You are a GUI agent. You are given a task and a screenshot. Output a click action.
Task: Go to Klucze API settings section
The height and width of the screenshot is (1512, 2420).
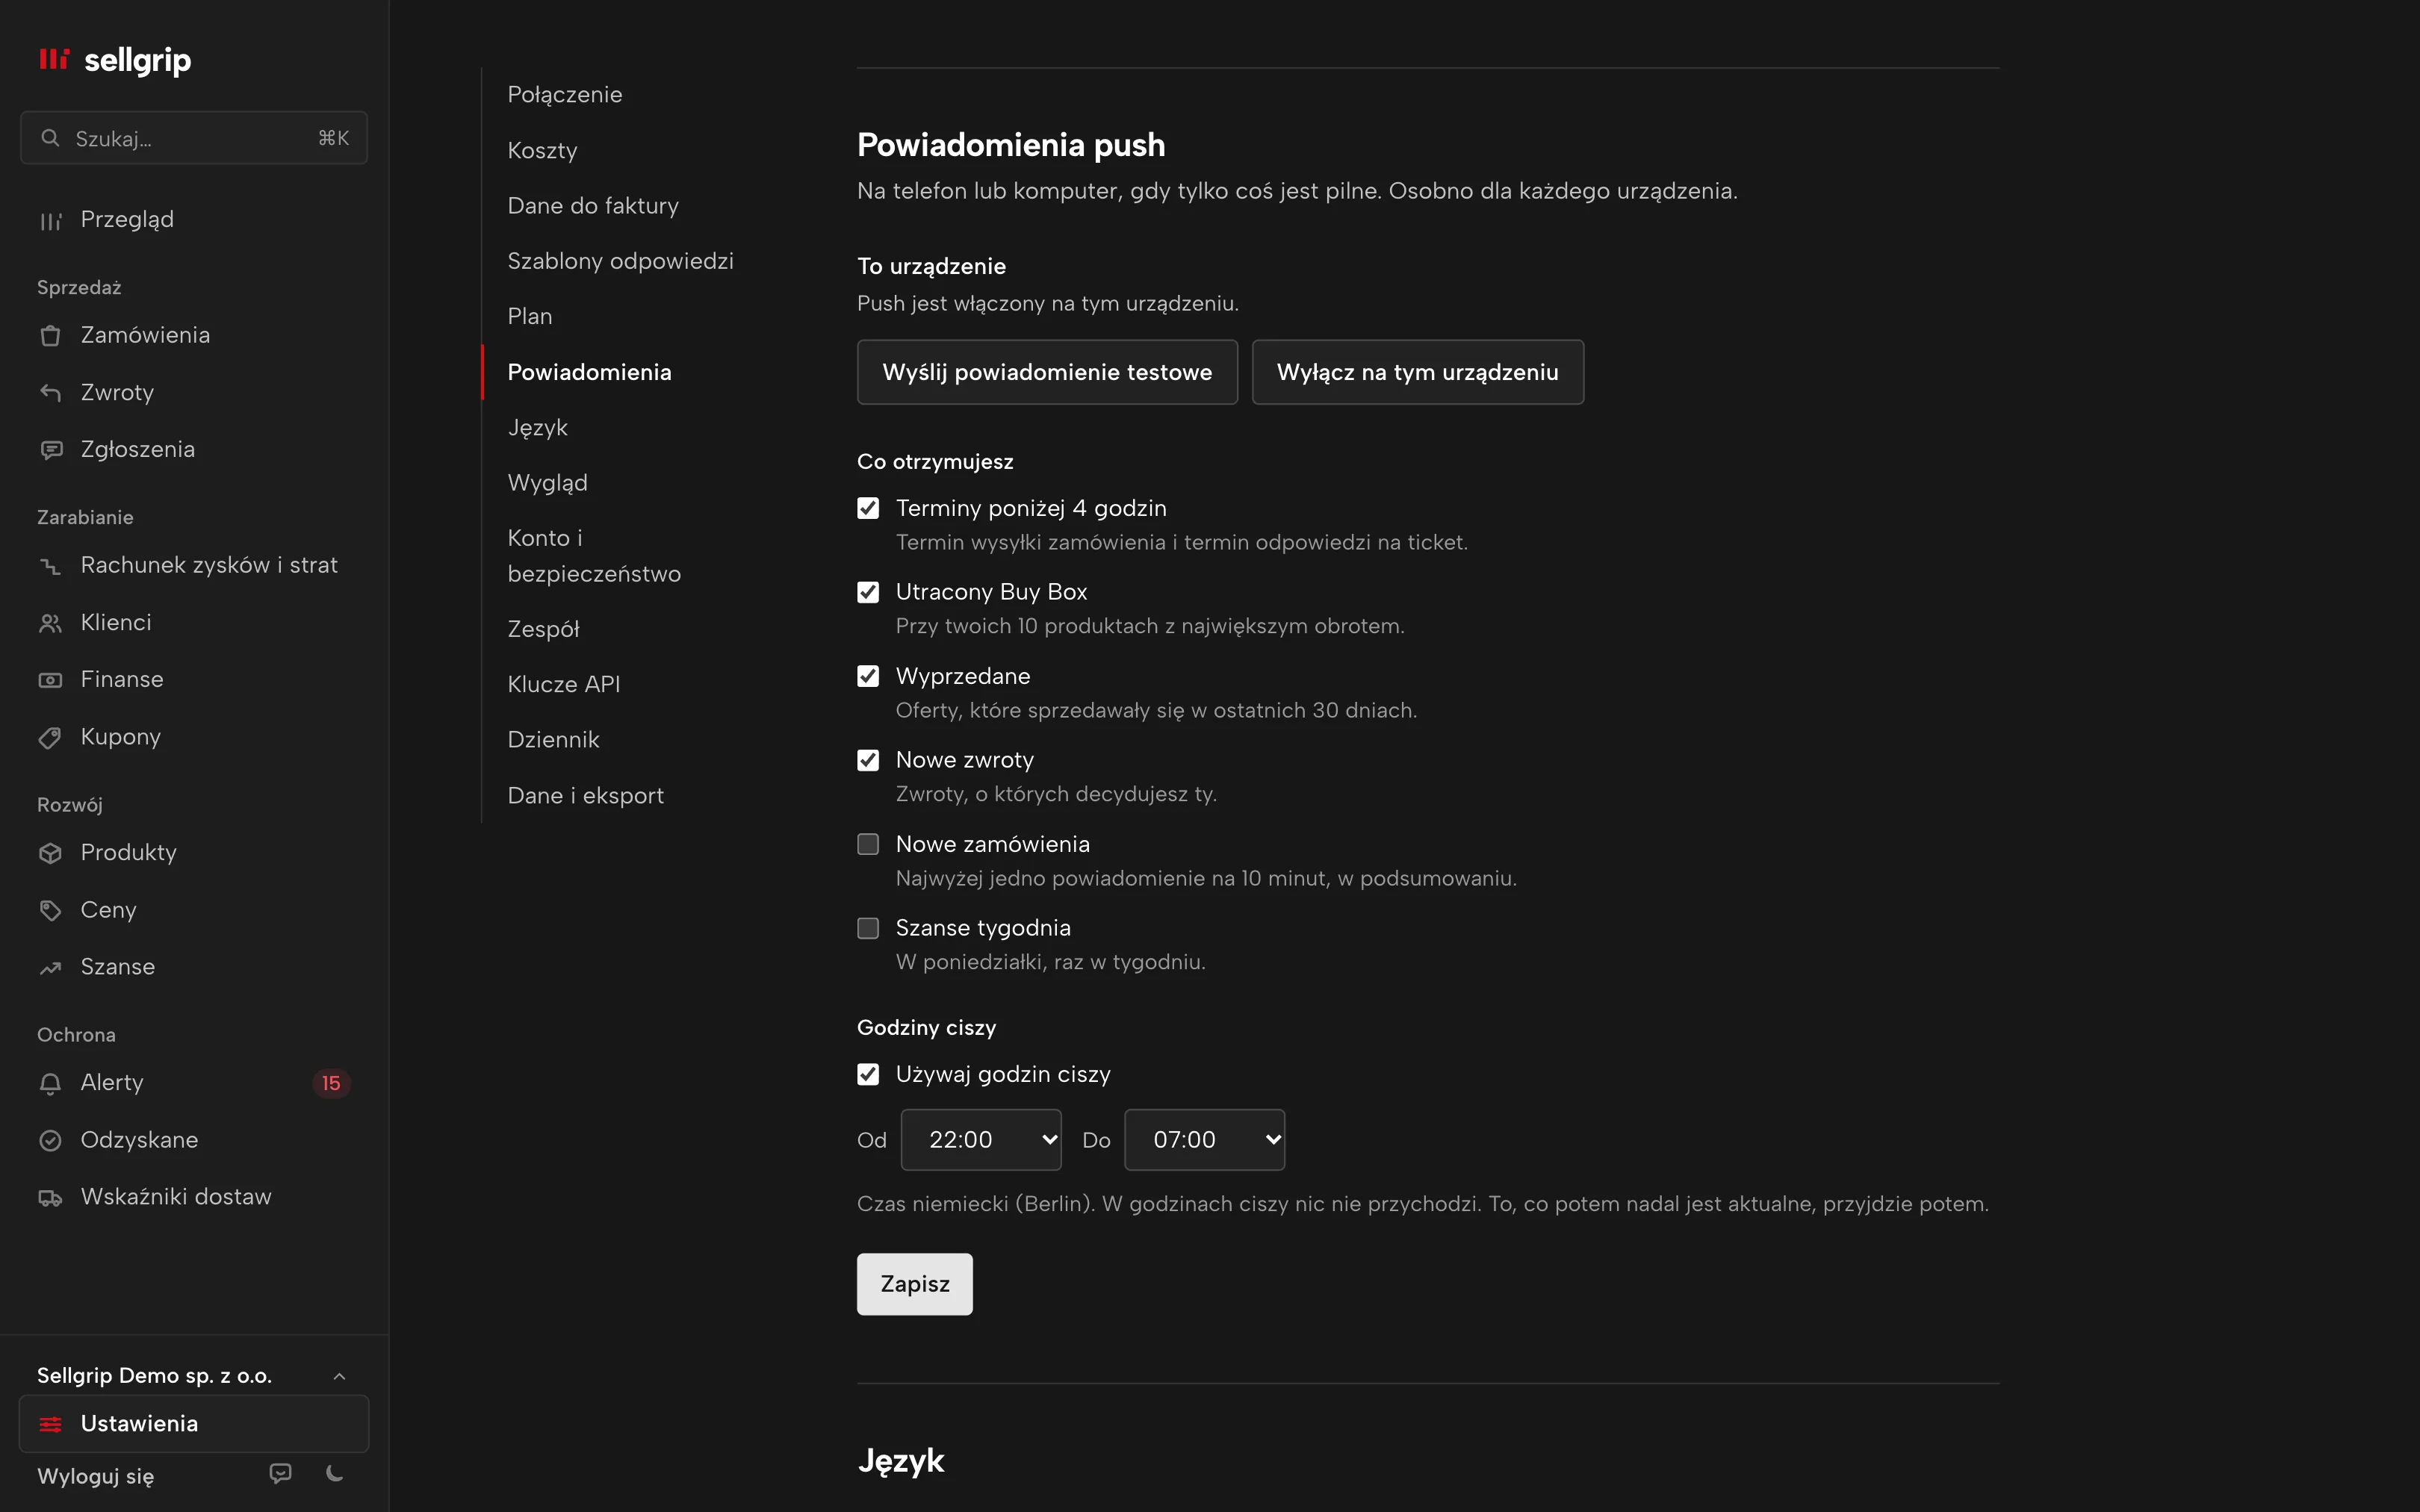[564, 684]
